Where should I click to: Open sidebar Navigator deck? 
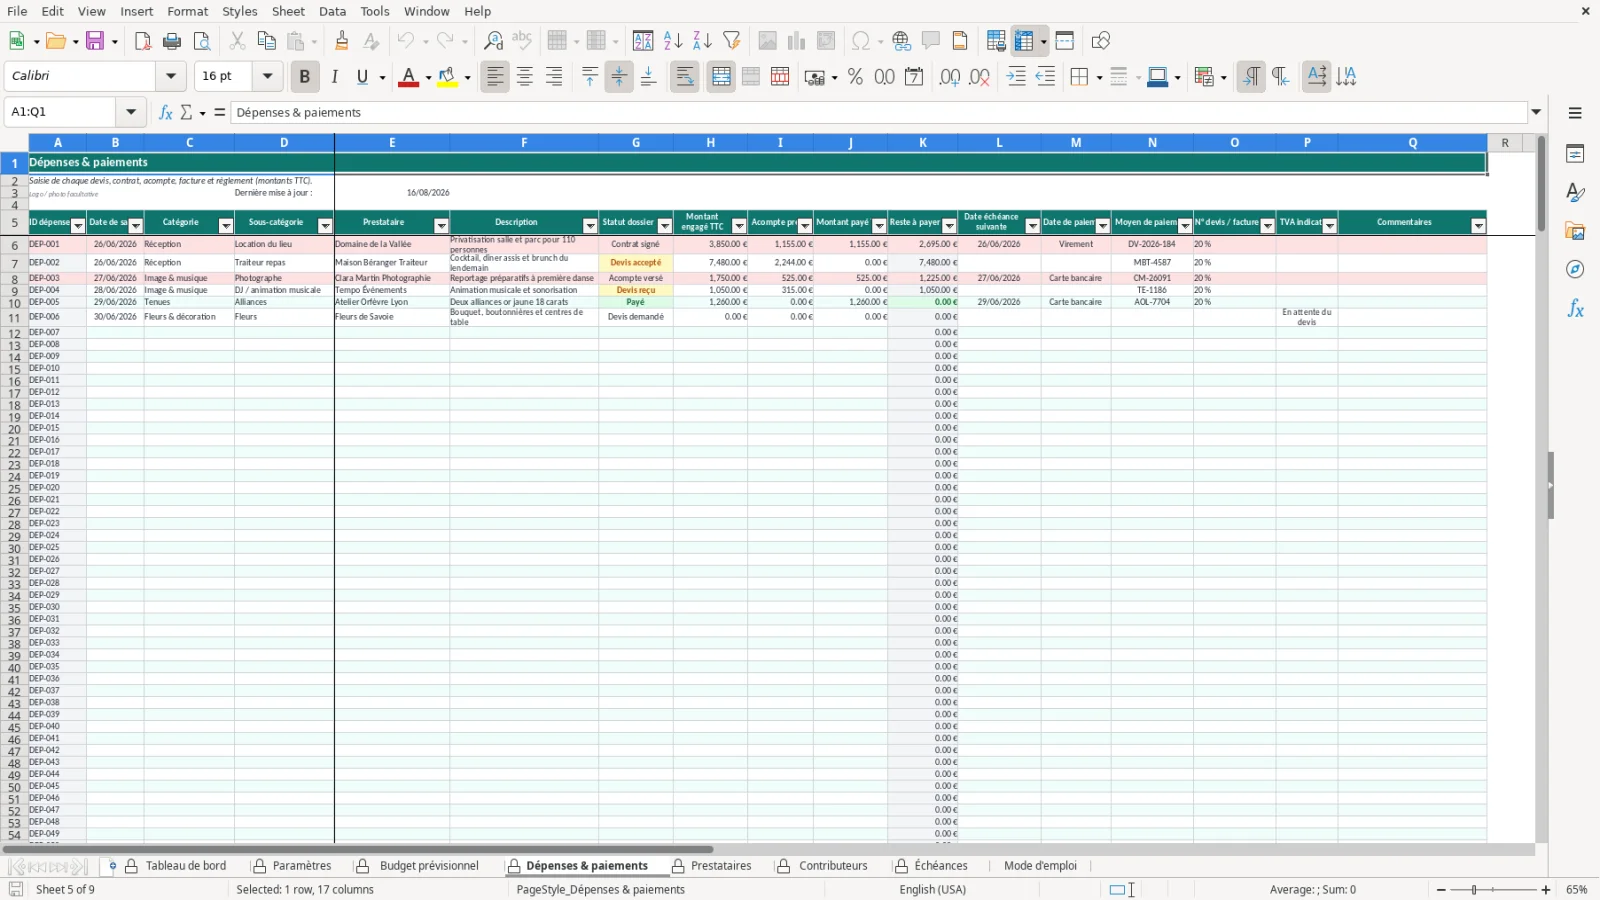(1575, 270)
